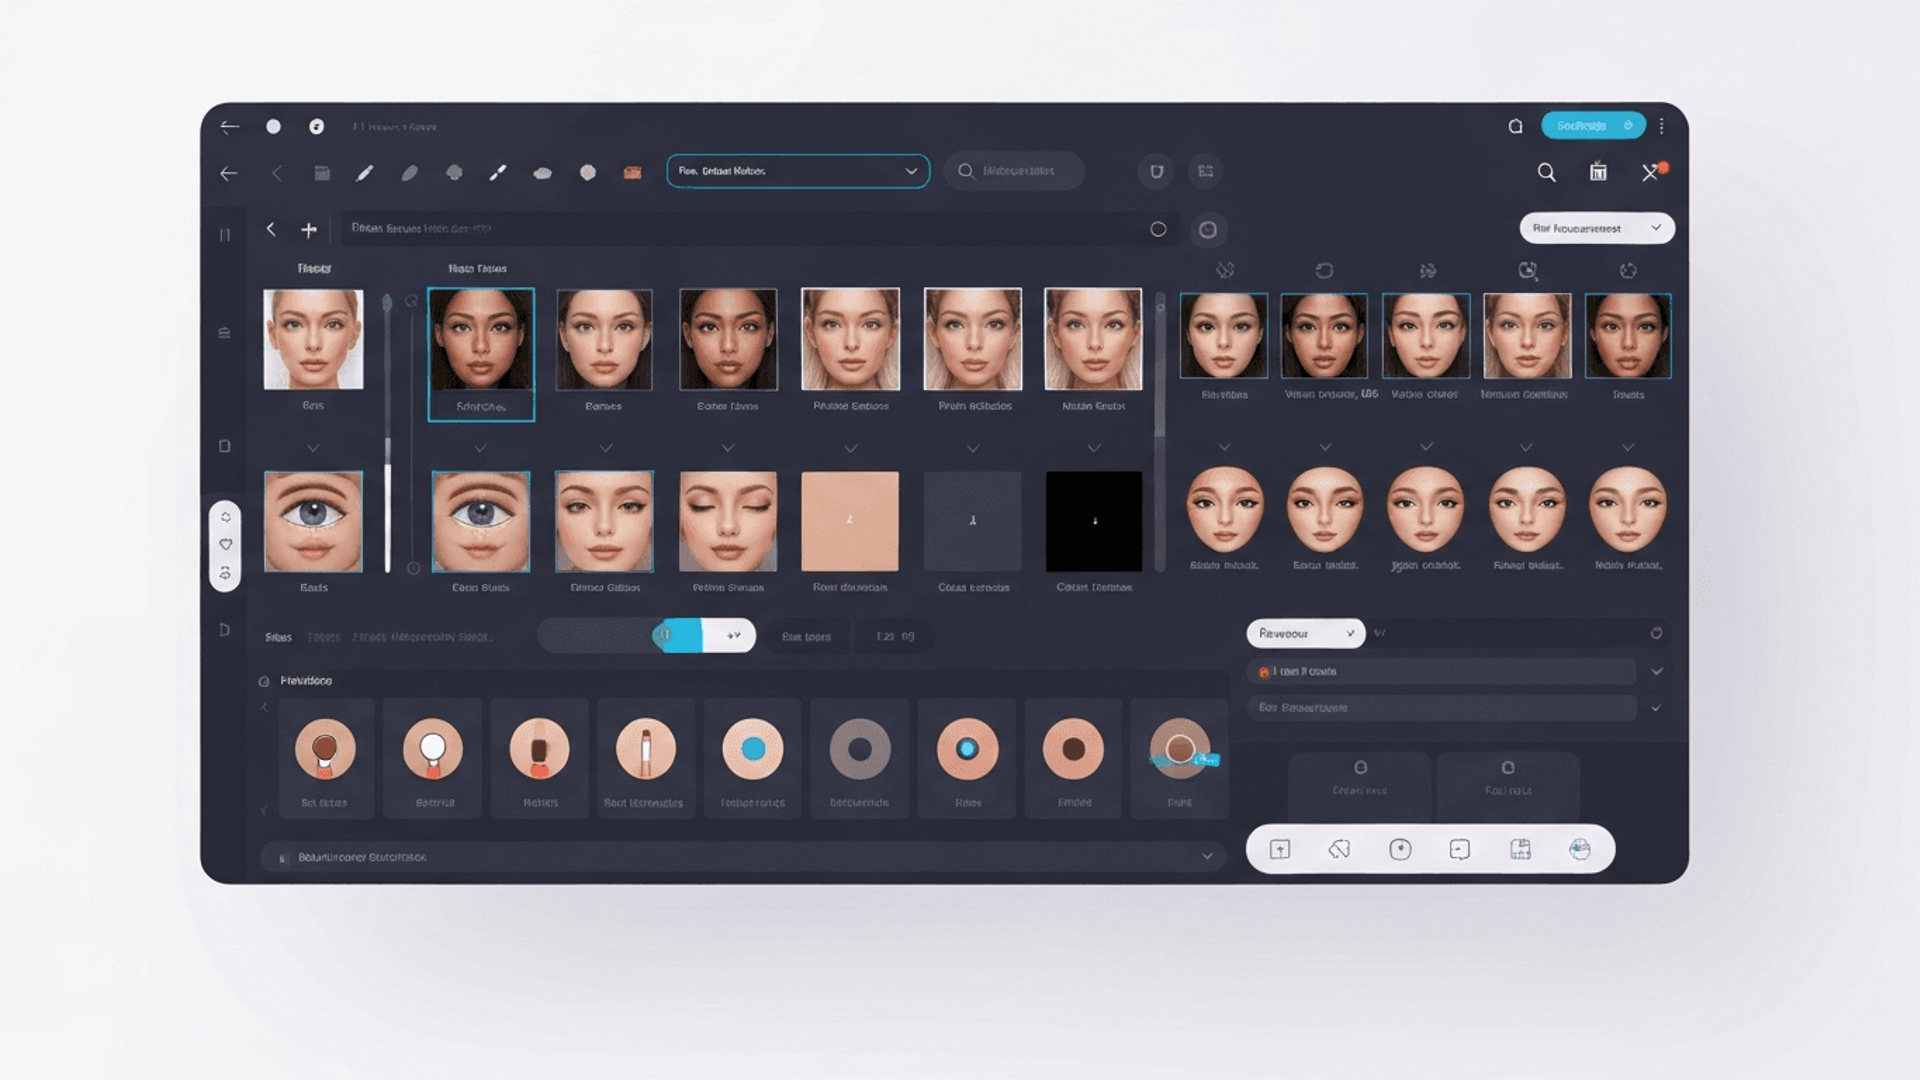The width and height of the screenshot is (1920, 1080).
Task: Click the round shield icon button
Action: tap(1156, 171)
